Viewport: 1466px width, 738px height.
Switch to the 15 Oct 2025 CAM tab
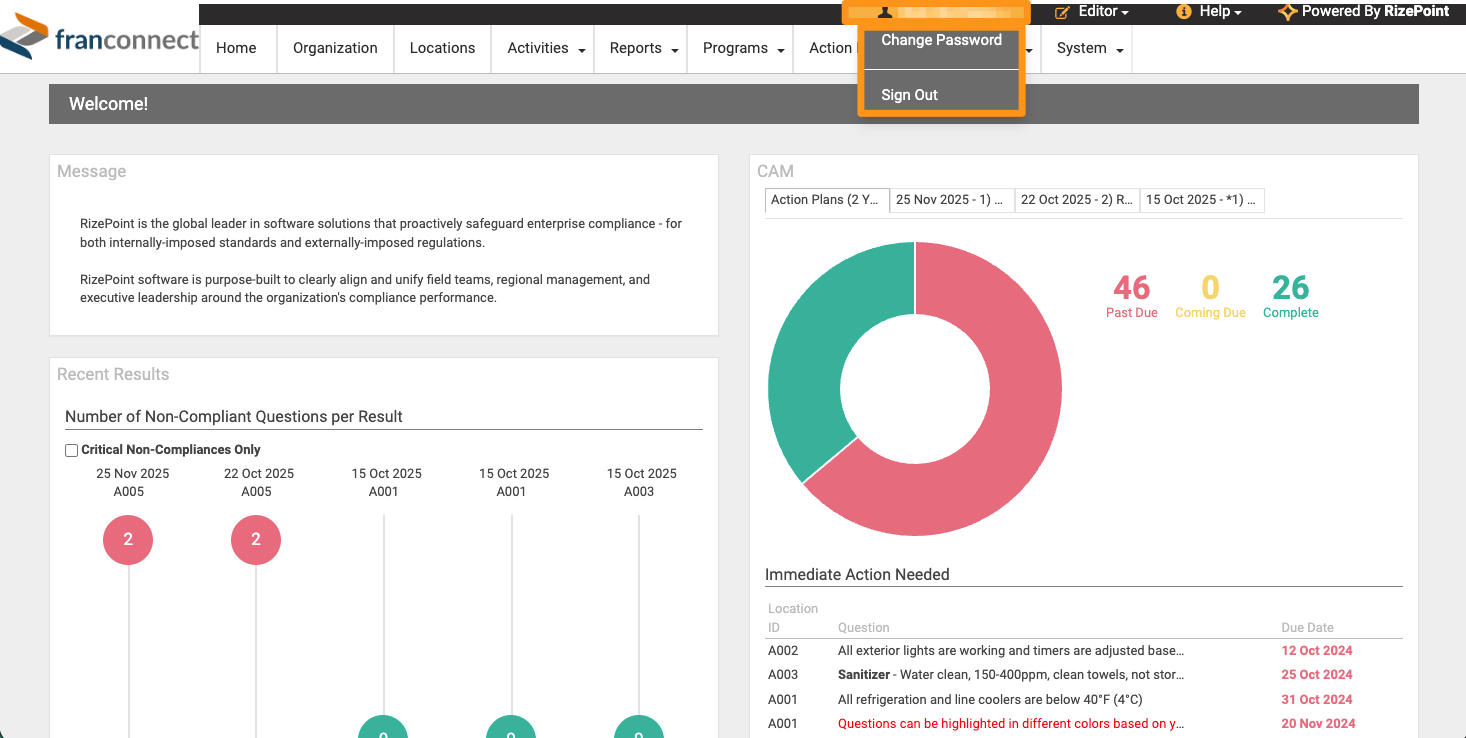1202,200
